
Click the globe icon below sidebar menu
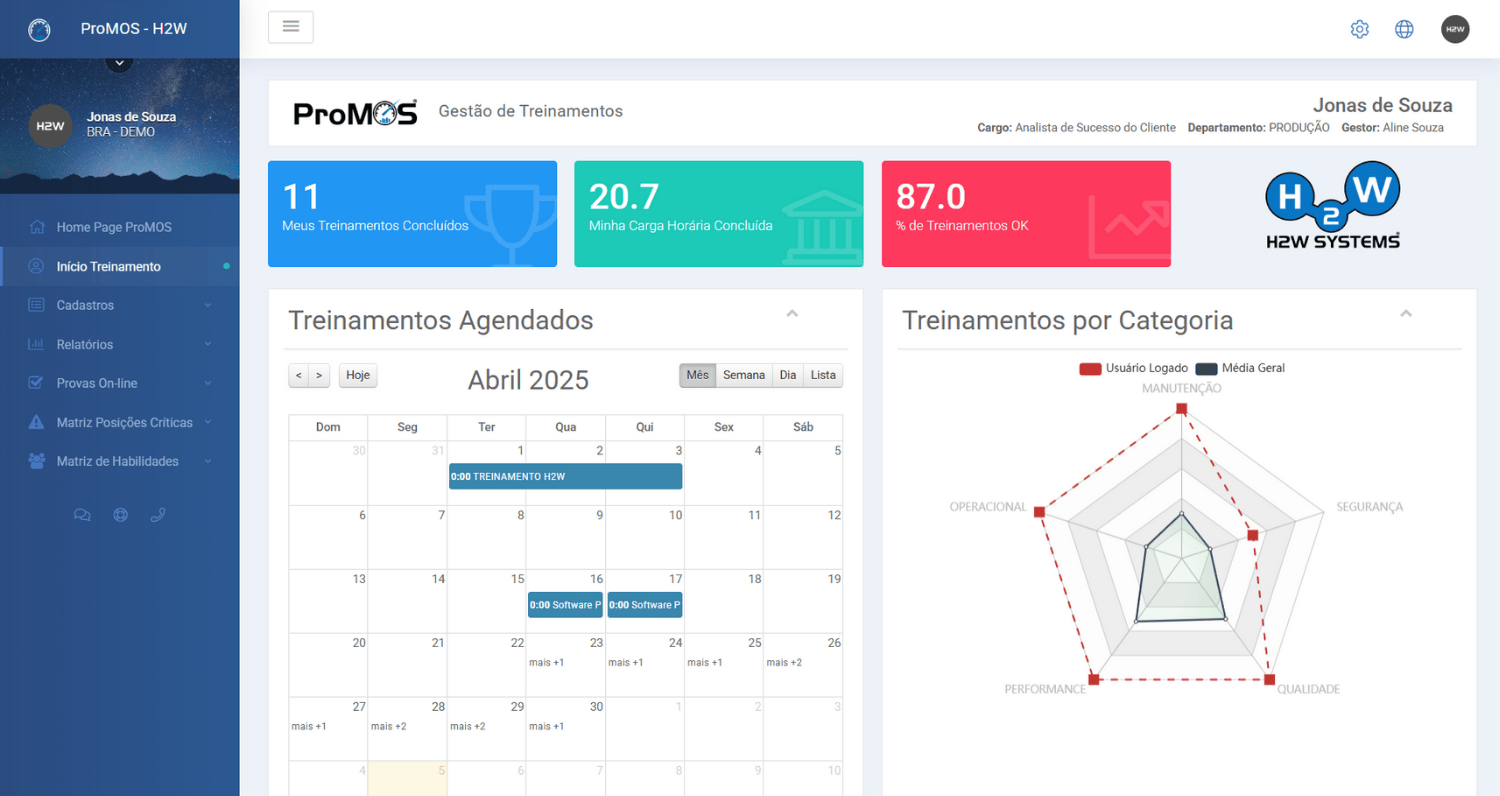pyautogui.click(x=121, y=516)
